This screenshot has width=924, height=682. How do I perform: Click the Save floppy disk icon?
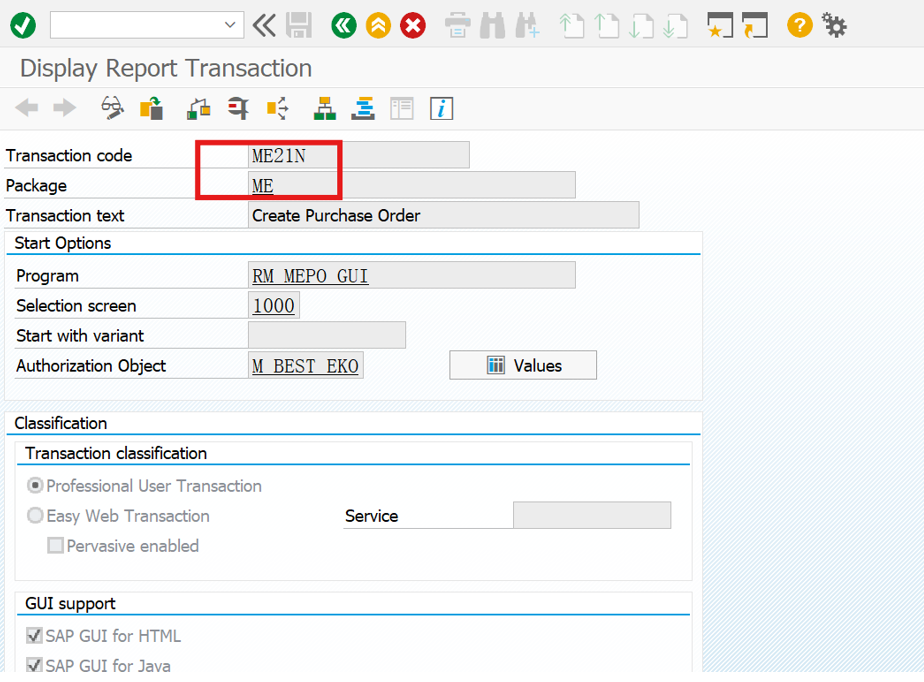tap(299, 25)
